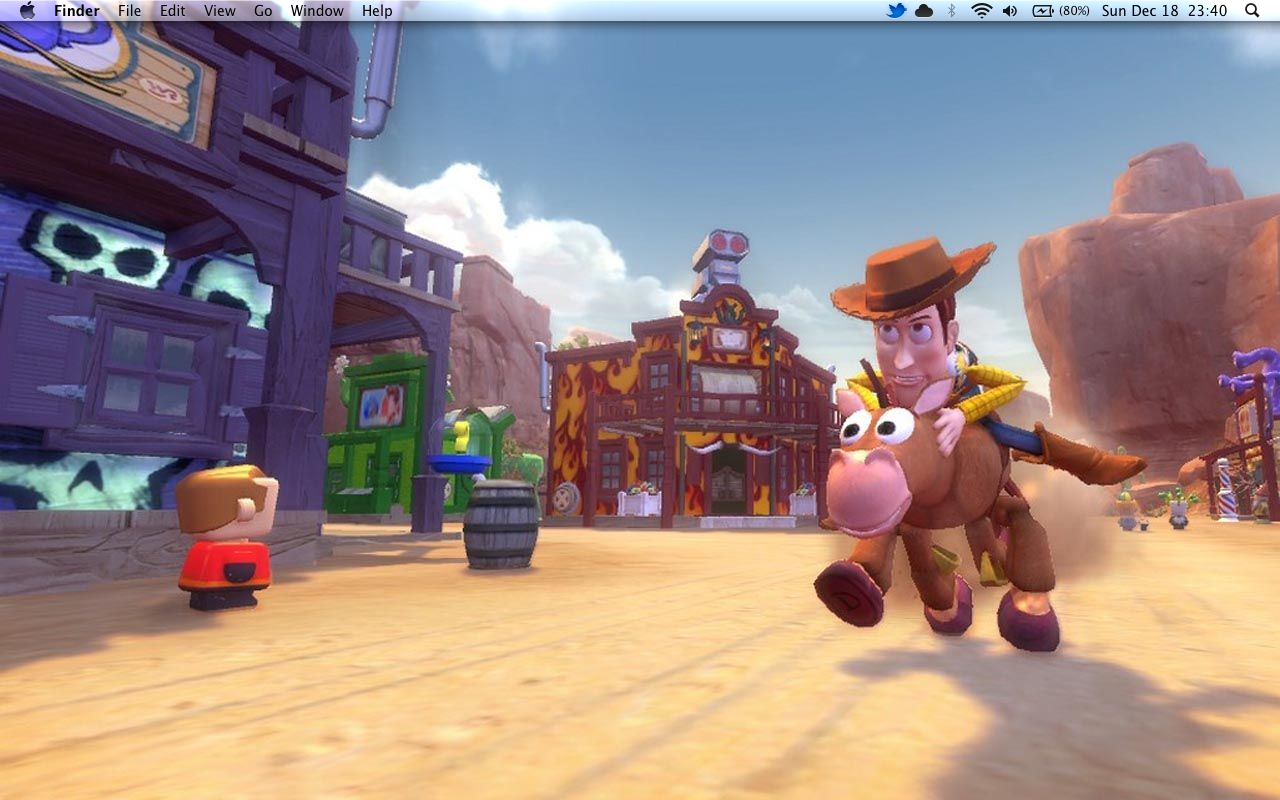This screenshot has height=800, width=1280.
Task: Open the battery status menu
Action: (1043, 11)
